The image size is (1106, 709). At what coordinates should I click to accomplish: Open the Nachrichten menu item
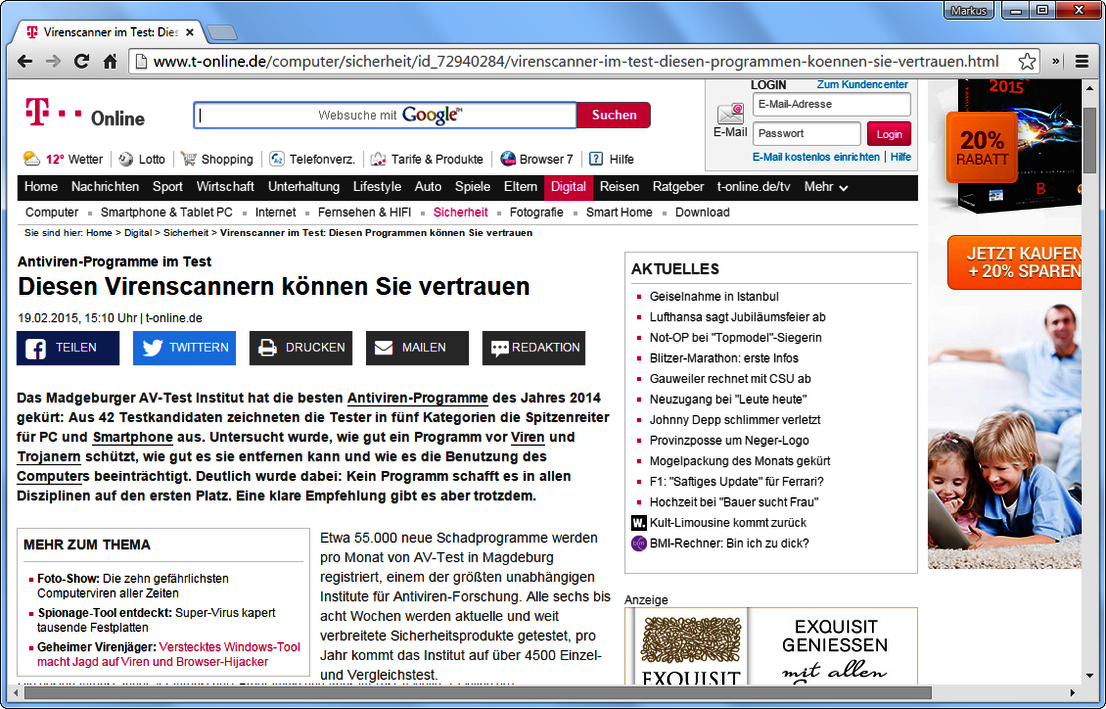[x=105, y=187]
